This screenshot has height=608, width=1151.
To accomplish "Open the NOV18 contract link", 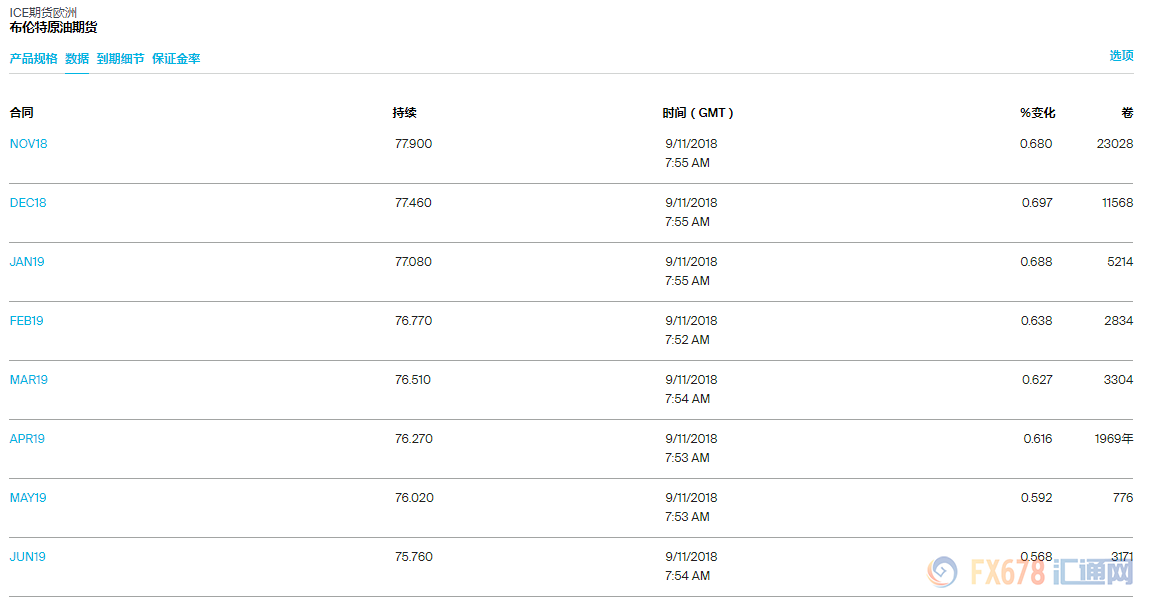I will (x=28, y=144).
